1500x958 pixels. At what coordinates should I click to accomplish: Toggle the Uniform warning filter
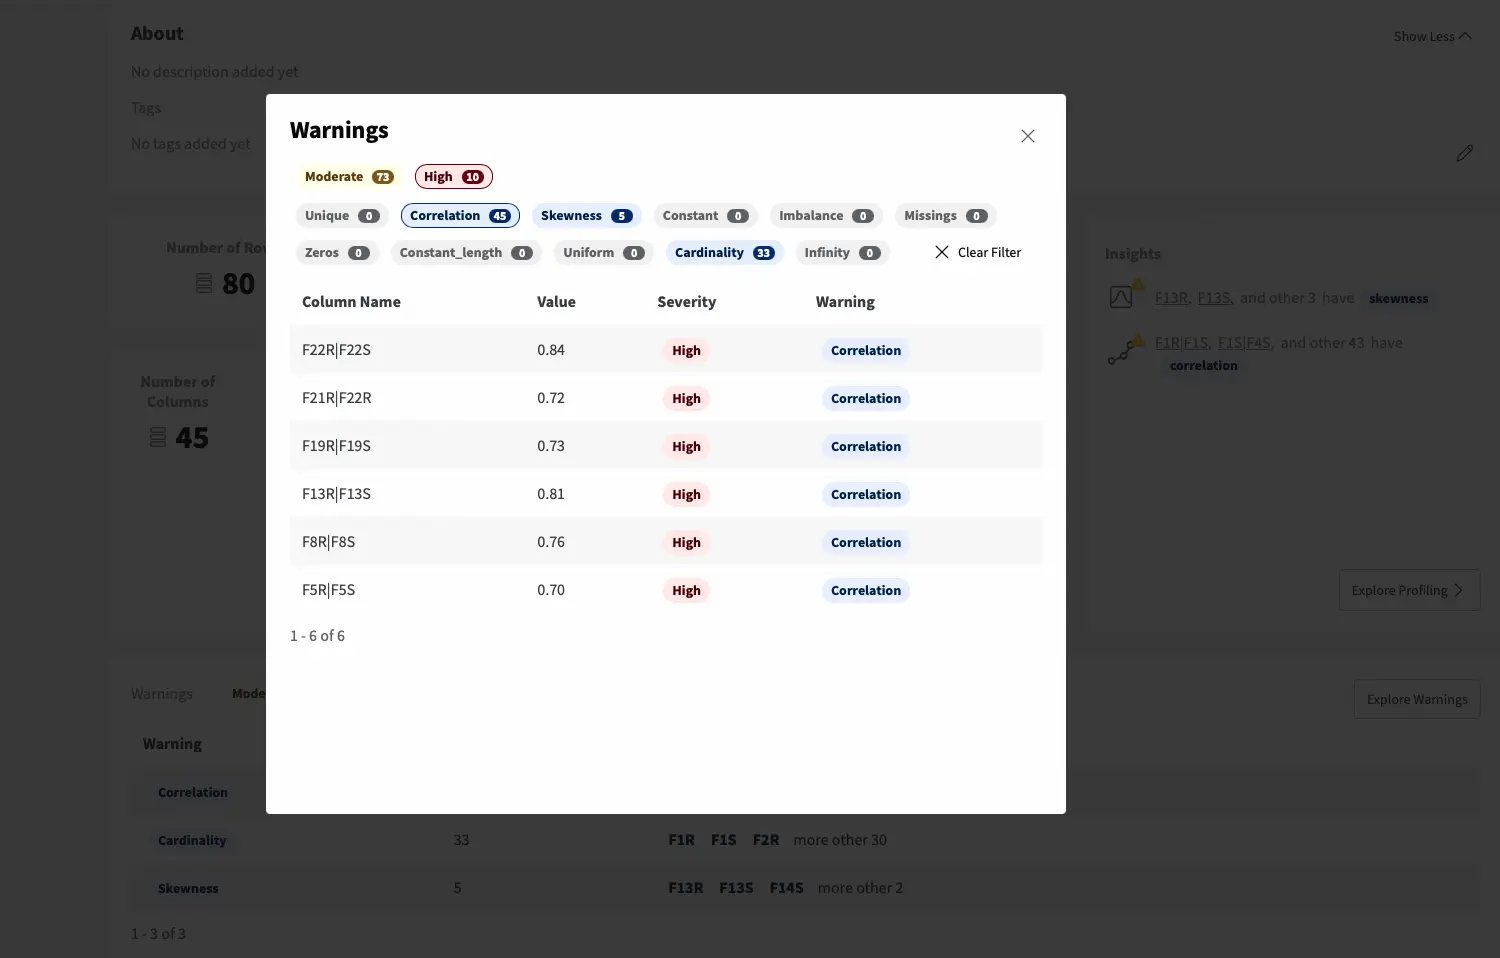(x=603, y=253)
